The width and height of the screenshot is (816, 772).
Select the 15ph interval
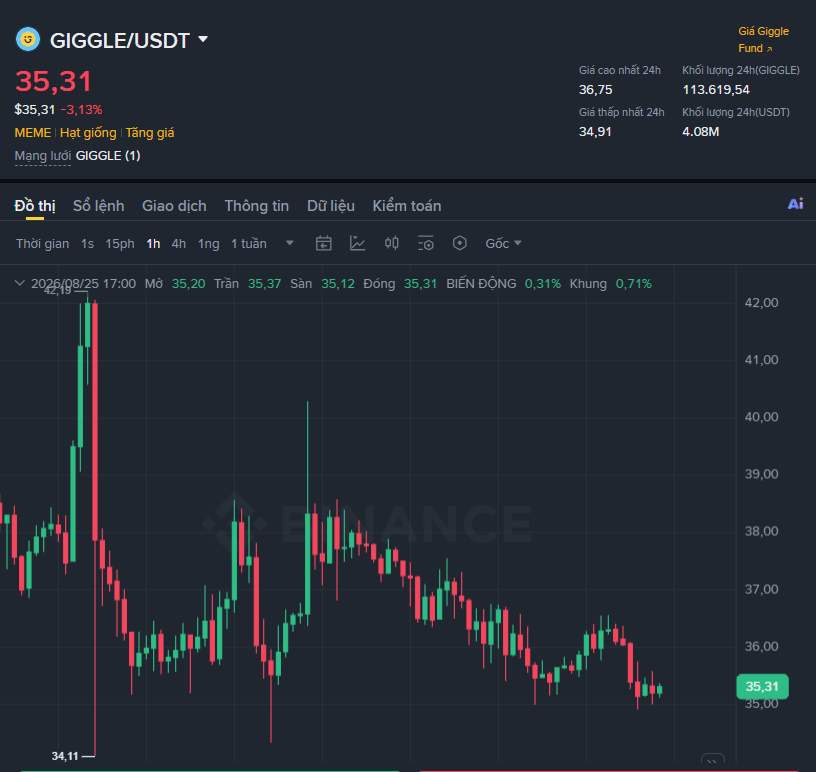120,244
